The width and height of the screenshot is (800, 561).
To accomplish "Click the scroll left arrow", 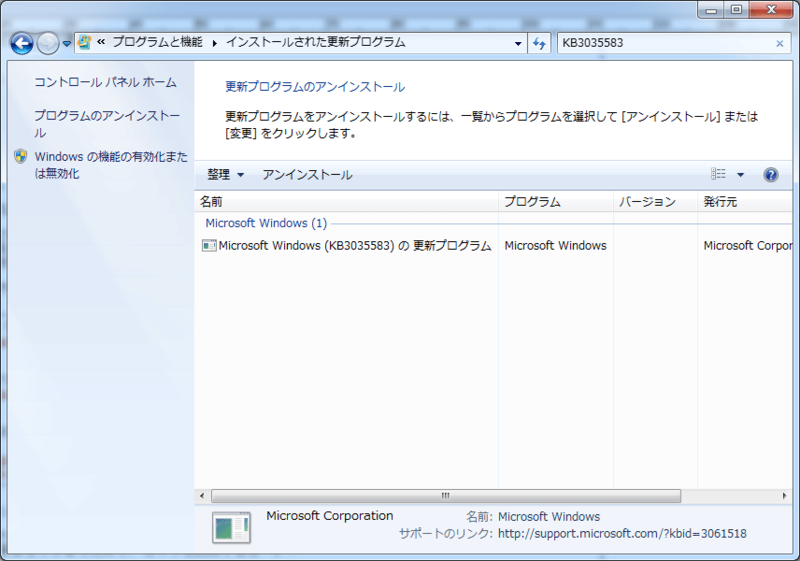I will click(x=202, y=496).
